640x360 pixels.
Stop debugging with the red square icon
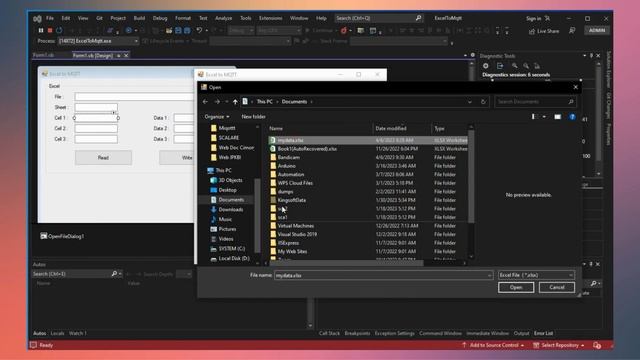tap(50, 31)
